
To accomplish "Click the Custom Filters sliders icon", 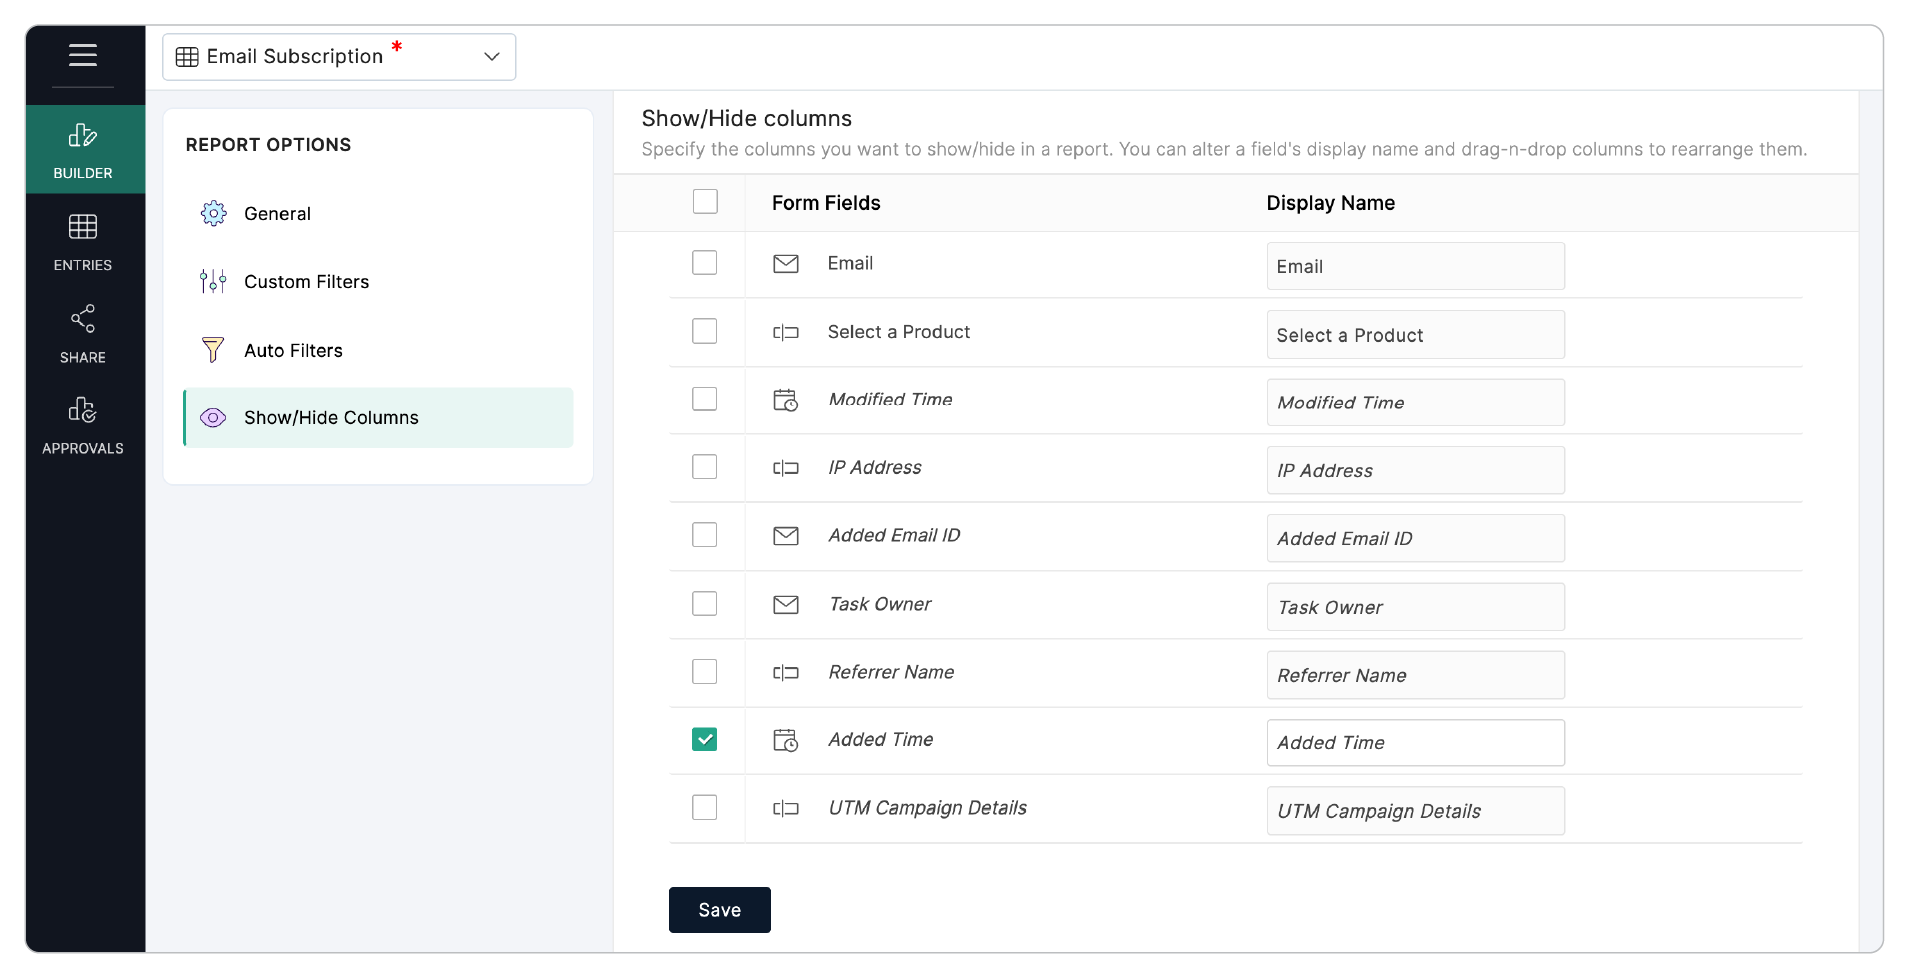I will tap(213, 281).
